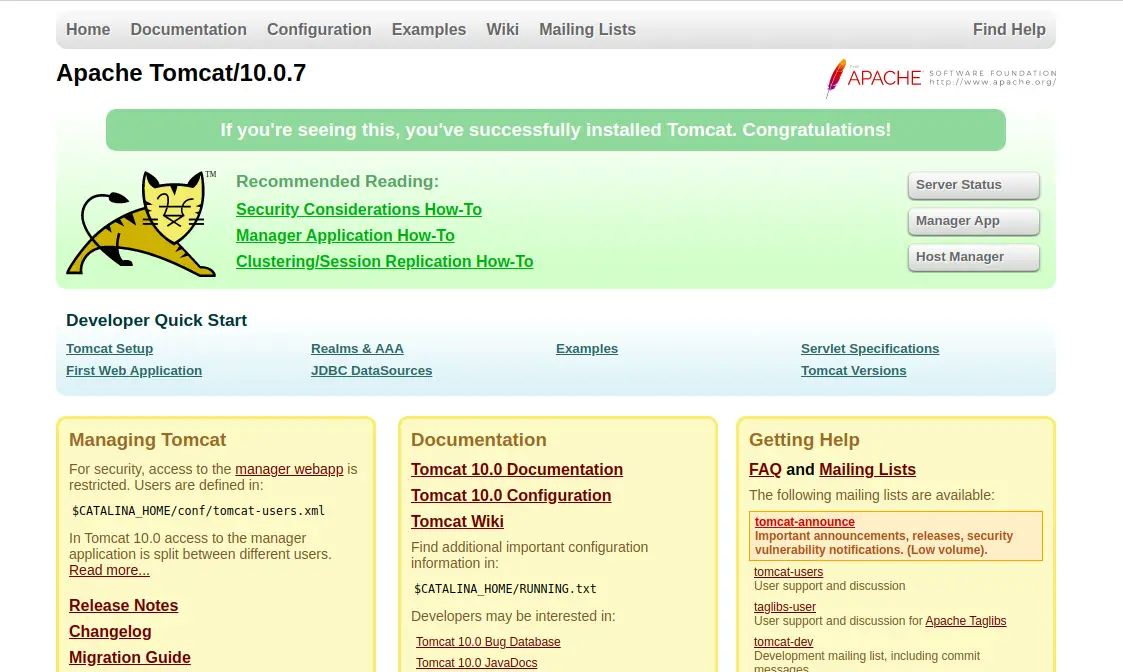Open Tomcat 10.0 Configuration link
Screen dimensions: 1123x672
pyautogui.click(x=511, y=496)
